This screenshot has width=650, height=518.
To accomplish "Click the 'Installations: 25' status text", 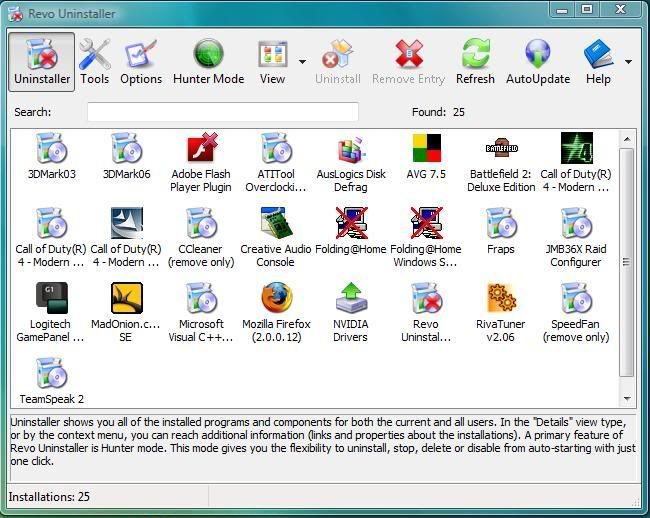I will [x=49, y=496].
